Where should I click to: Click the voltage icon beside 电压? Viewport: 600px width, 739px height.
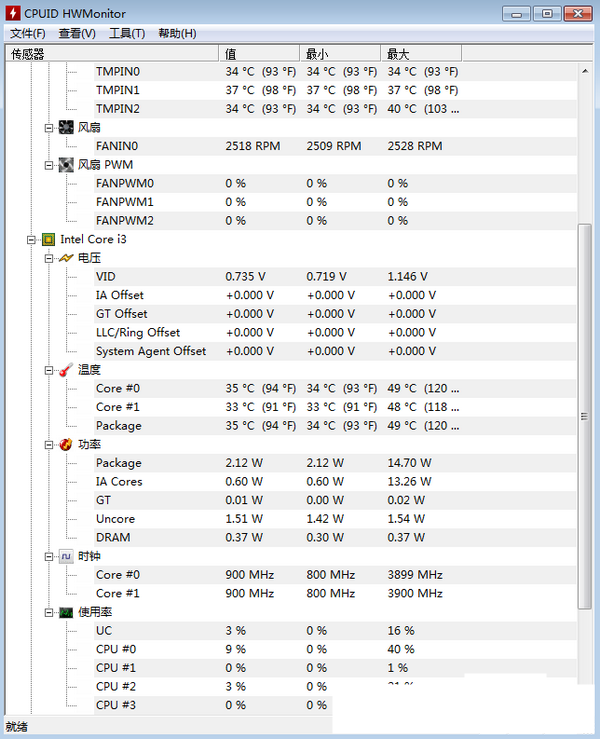(x=66, y=258)
